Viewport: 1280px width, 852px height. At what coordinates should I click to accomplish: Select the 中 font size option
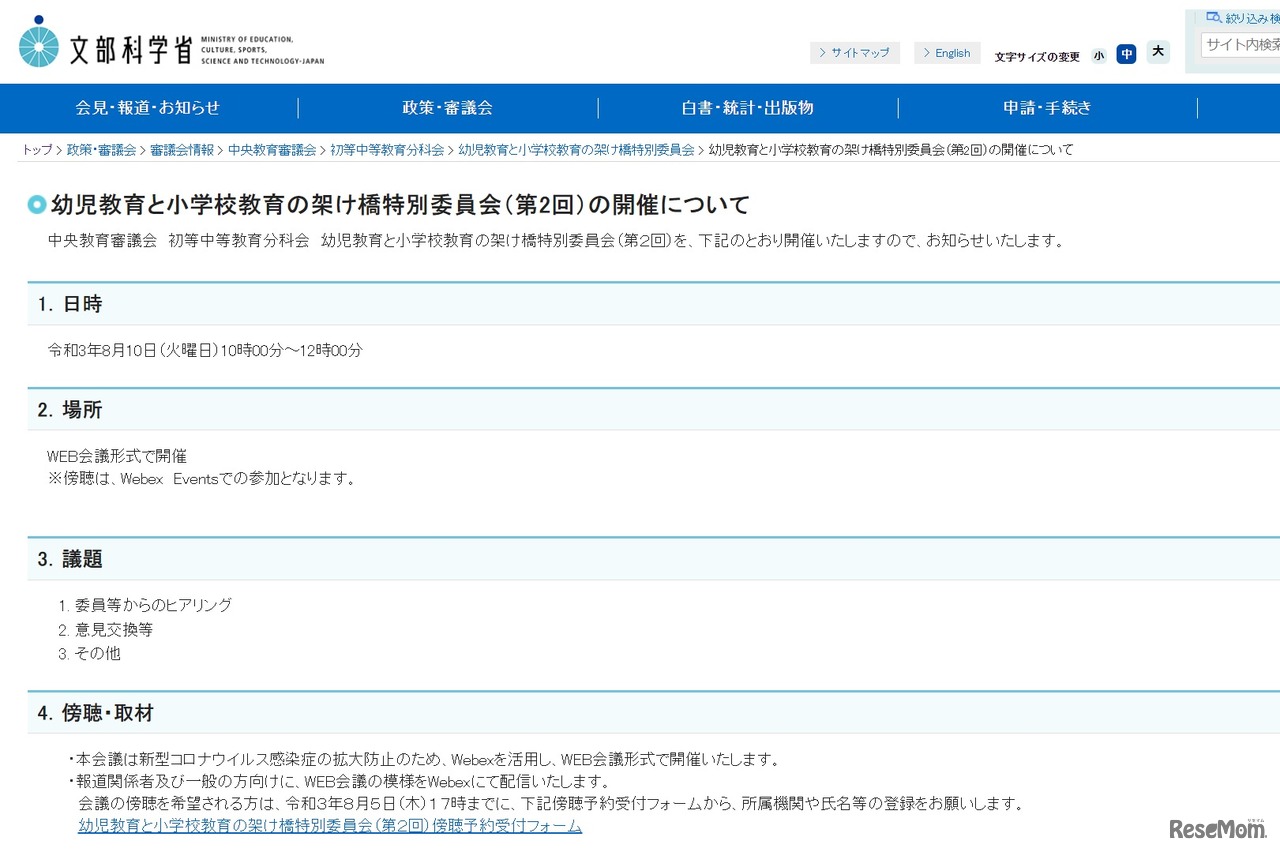pos(1126,54)
